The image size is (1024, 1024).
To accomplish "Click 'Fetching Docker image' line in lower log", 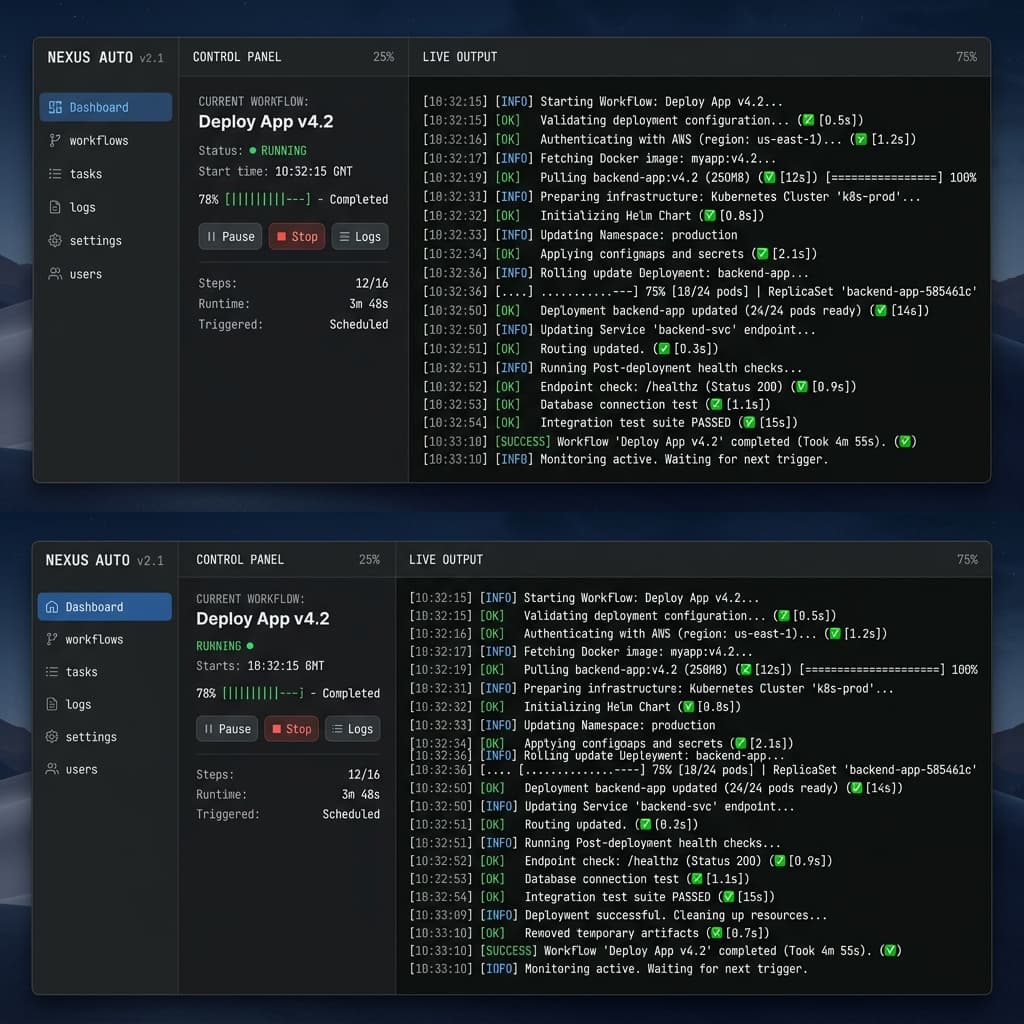I will pos(581,652).
